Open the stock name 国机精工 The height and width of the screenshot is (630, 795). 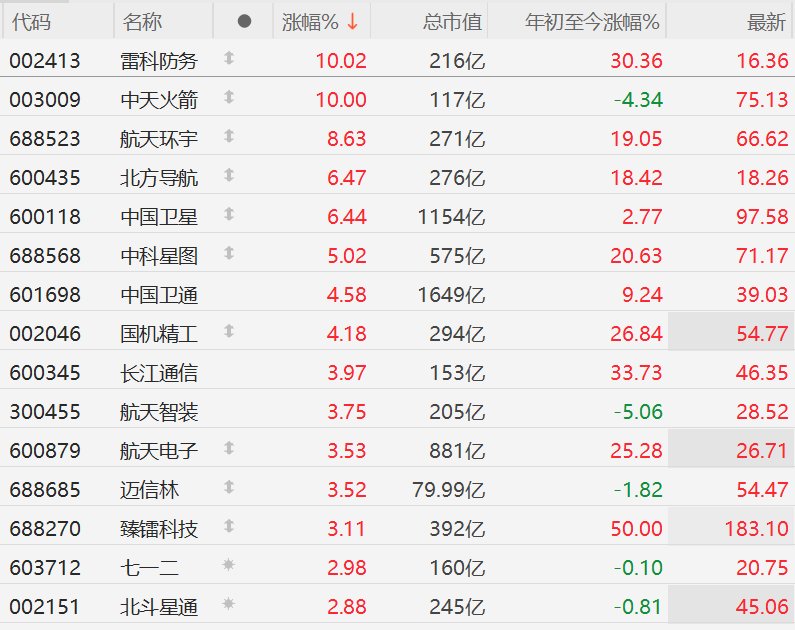(159, 334)
